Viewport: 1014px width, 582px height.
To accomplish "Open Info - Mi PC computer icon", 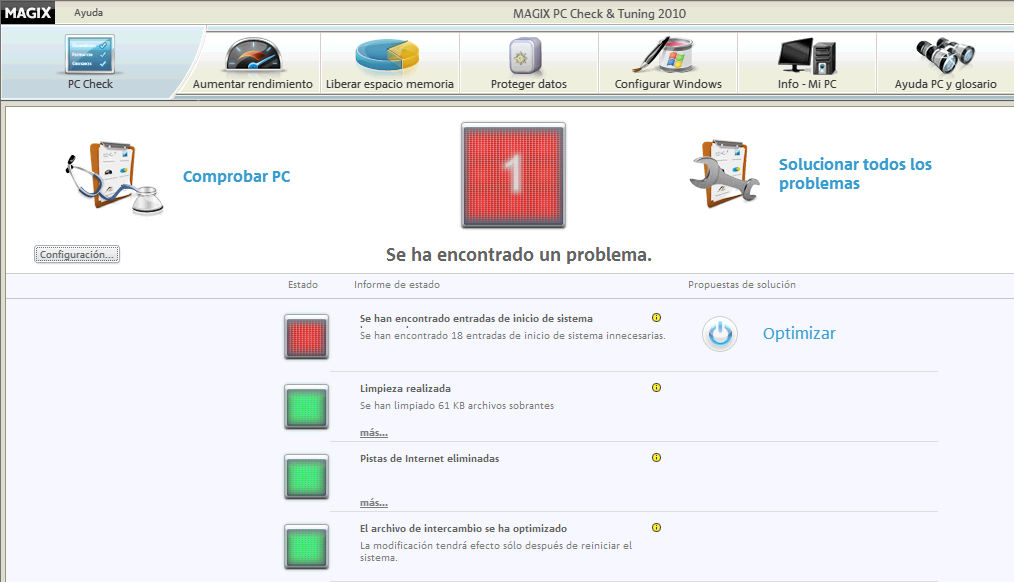I will click(x=806, y=54).
